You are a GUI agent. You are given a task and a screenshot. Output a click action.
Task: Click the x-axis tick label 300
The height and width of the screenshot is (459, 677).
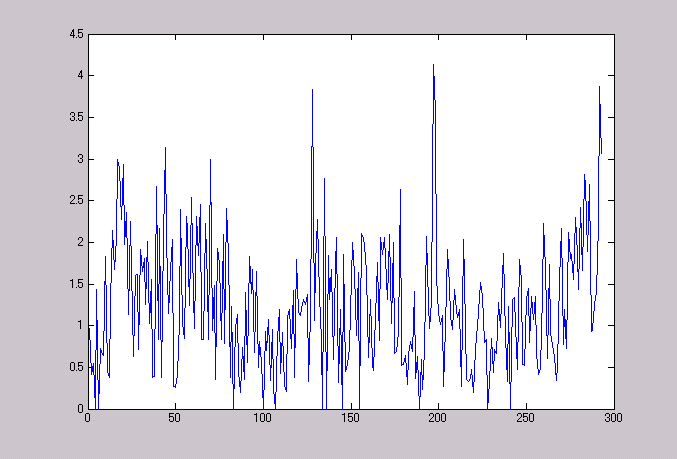click(x=613, y=419)
